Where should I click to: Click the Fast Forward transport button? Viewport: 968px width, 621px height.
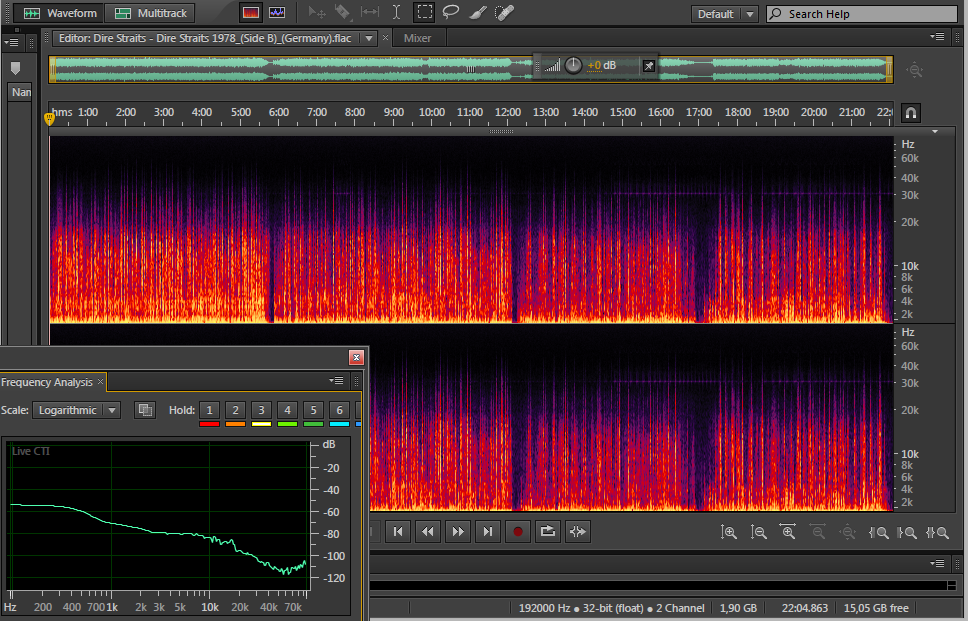point(458,531)
